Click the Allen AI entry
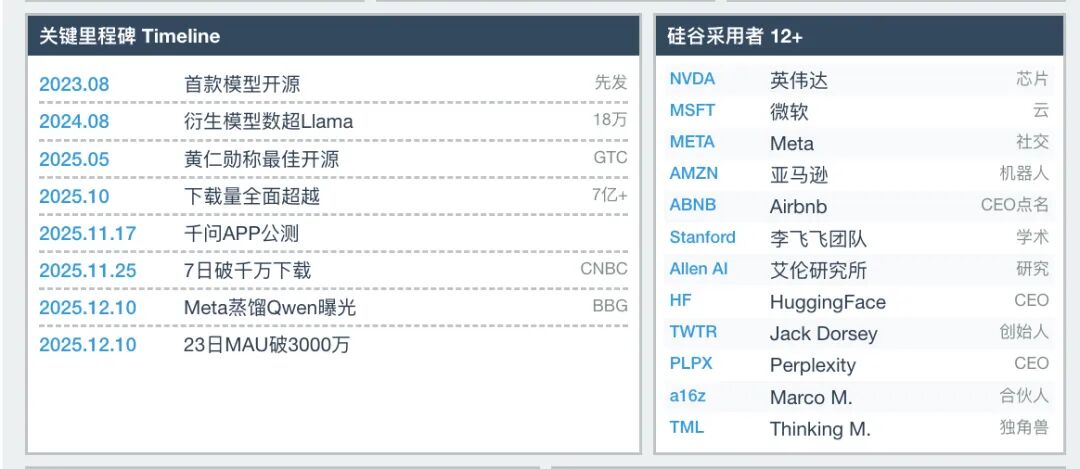 click(698, 269)
